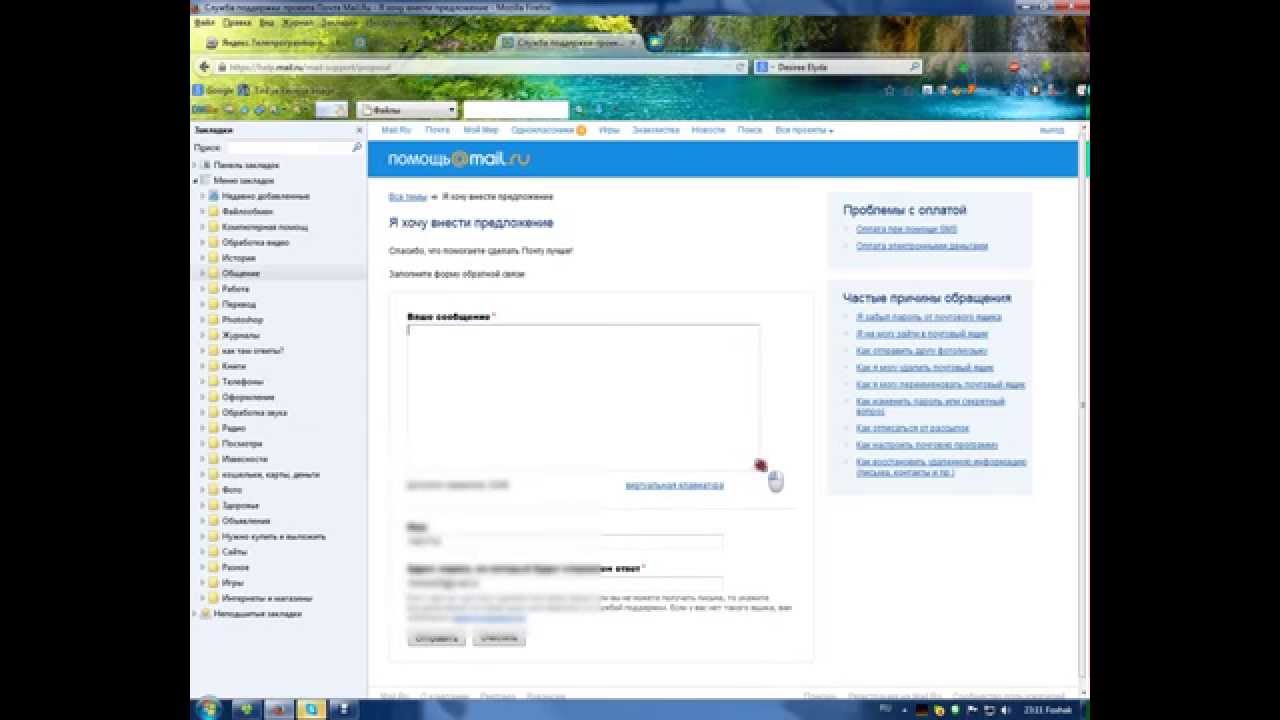Open the Файлы dropdown in toolbar

click(407, 110)
